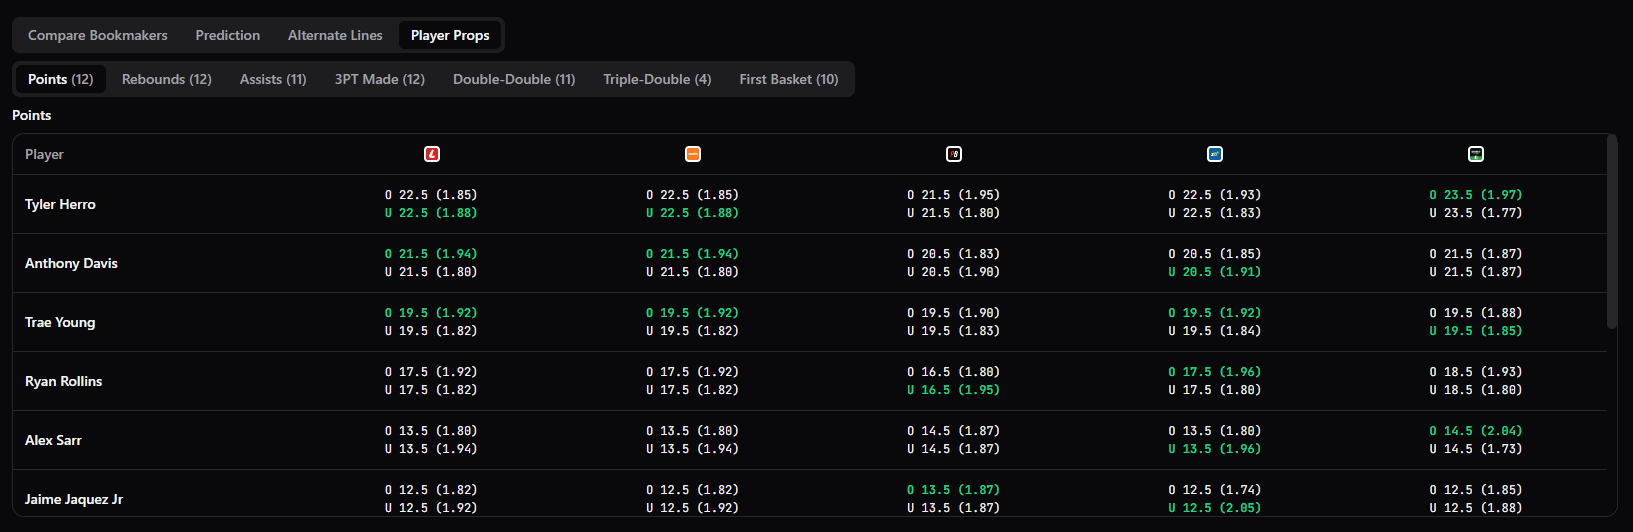Pick Anthony Davis U 20.5 (1.91)

point(1215,272)
